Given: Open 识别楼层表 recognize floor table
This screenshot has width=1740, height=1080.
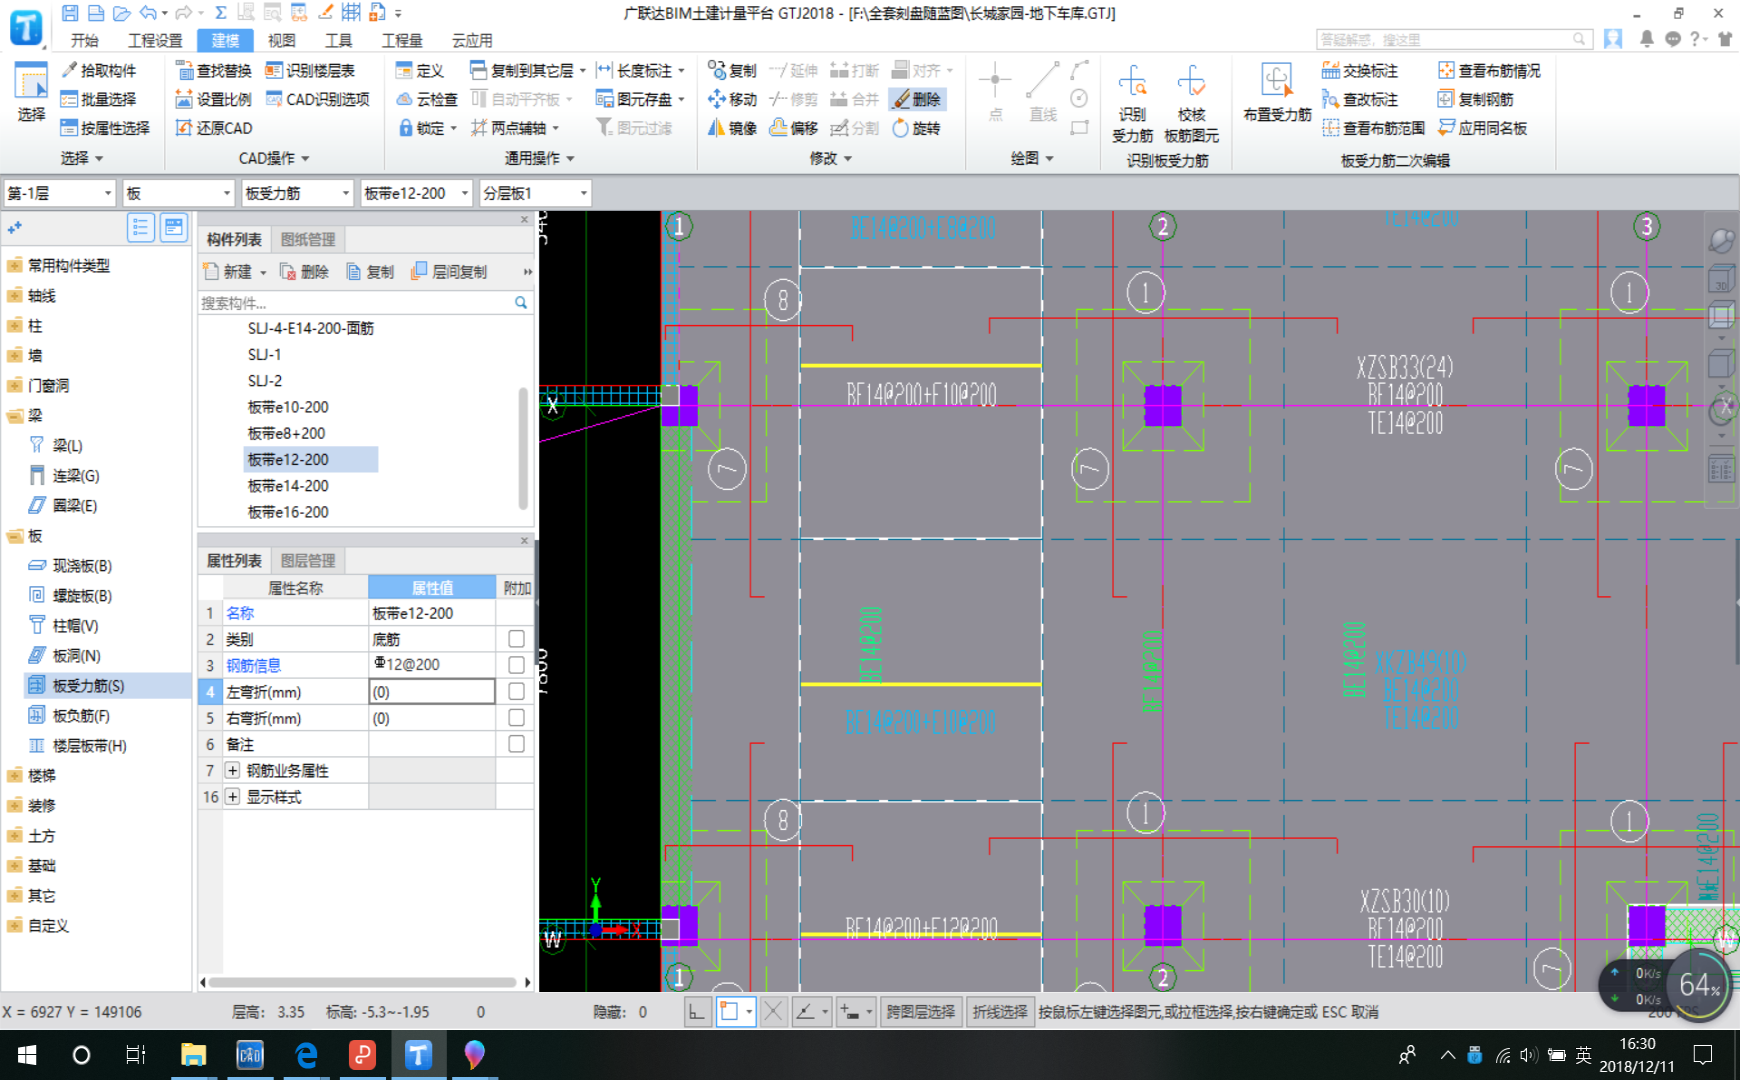Looking at the screenshot, I should (x=310, y=71).
